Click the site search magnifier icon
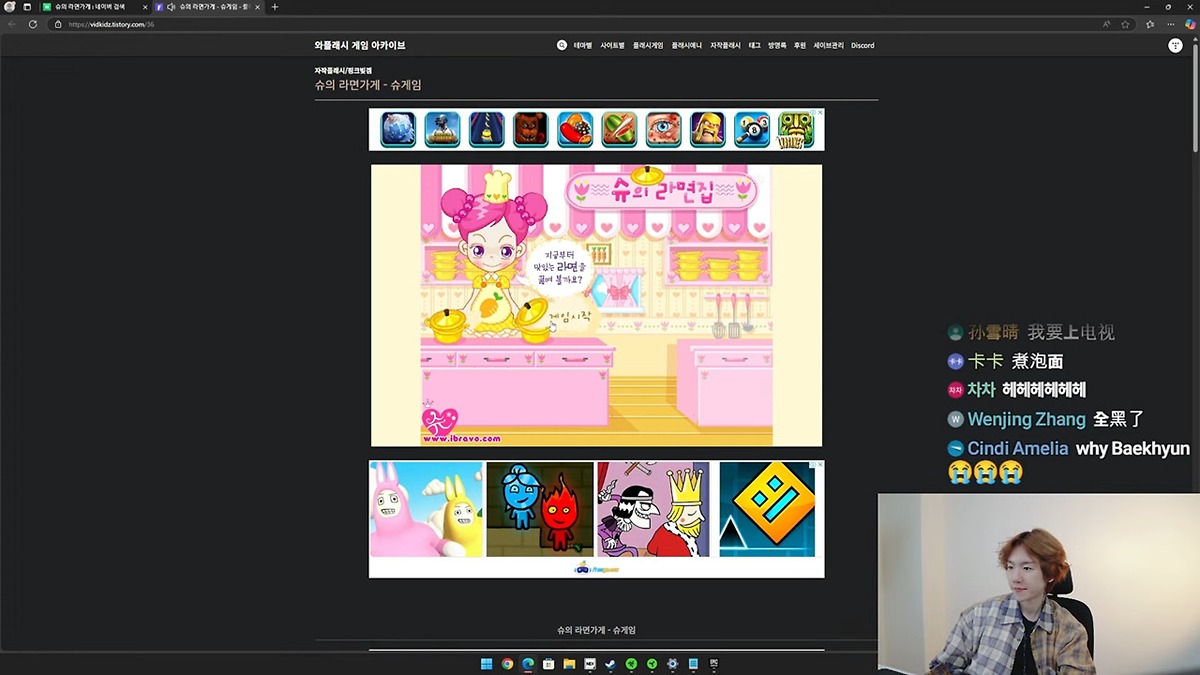 point(562,45)
